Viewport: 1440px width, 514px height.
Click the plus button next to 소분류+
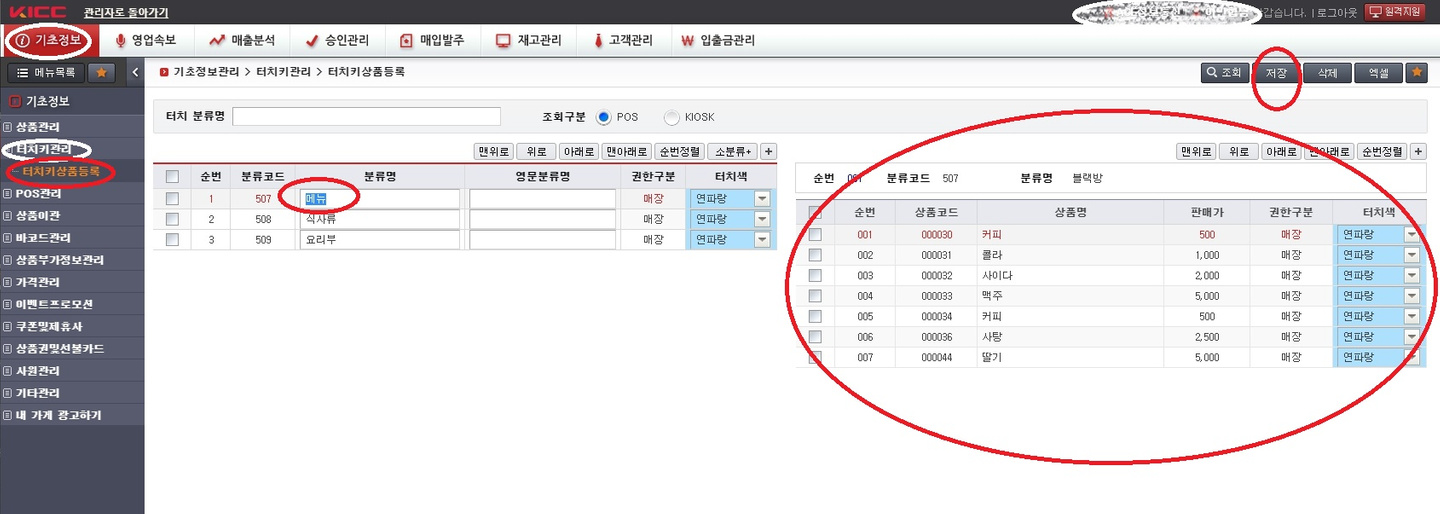click(768, 152)
